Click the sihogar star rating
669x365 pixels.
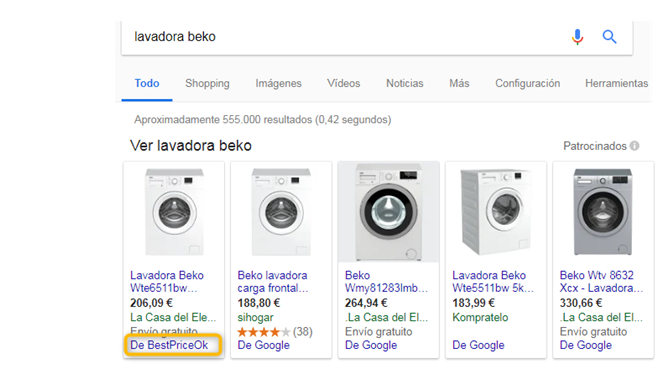coord(263,332)
